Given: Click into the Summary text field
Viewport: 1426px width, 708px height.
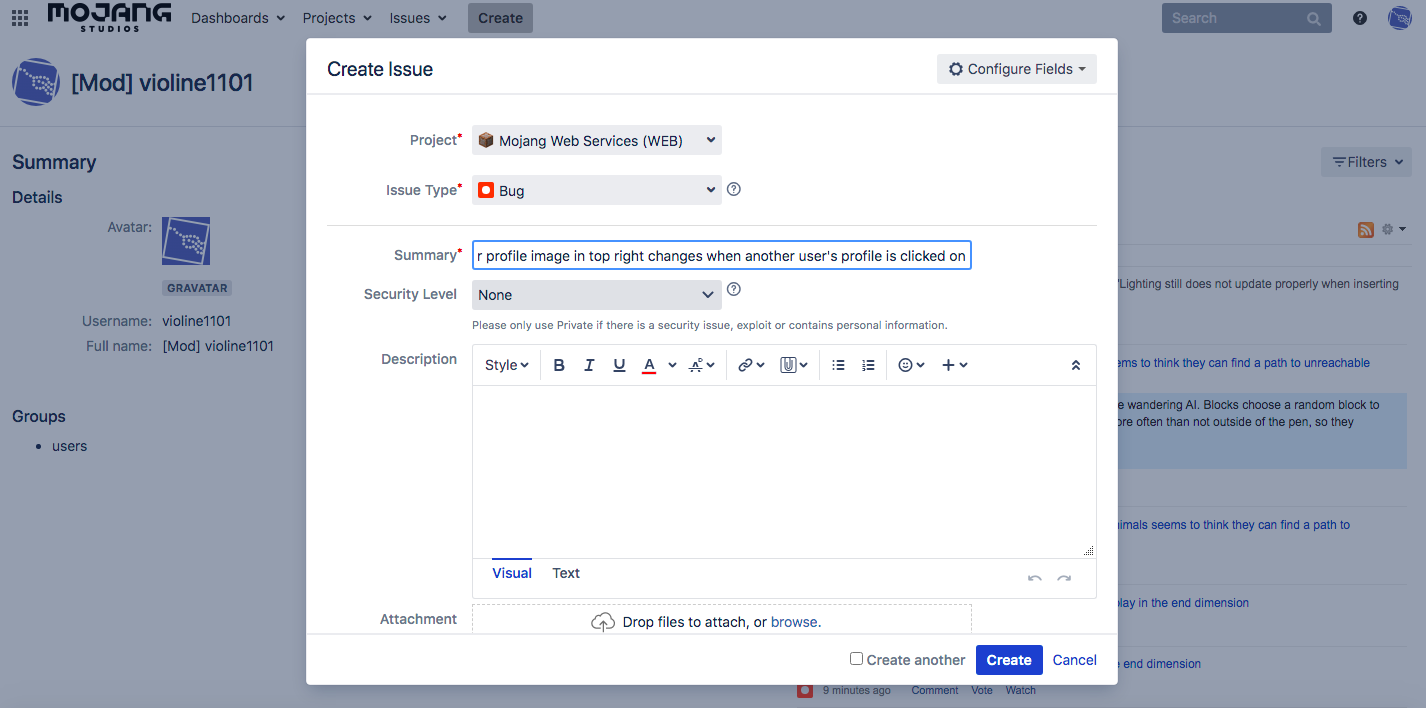Looking at the screenshot, I should pyautogui.click(x=721, y=256).
